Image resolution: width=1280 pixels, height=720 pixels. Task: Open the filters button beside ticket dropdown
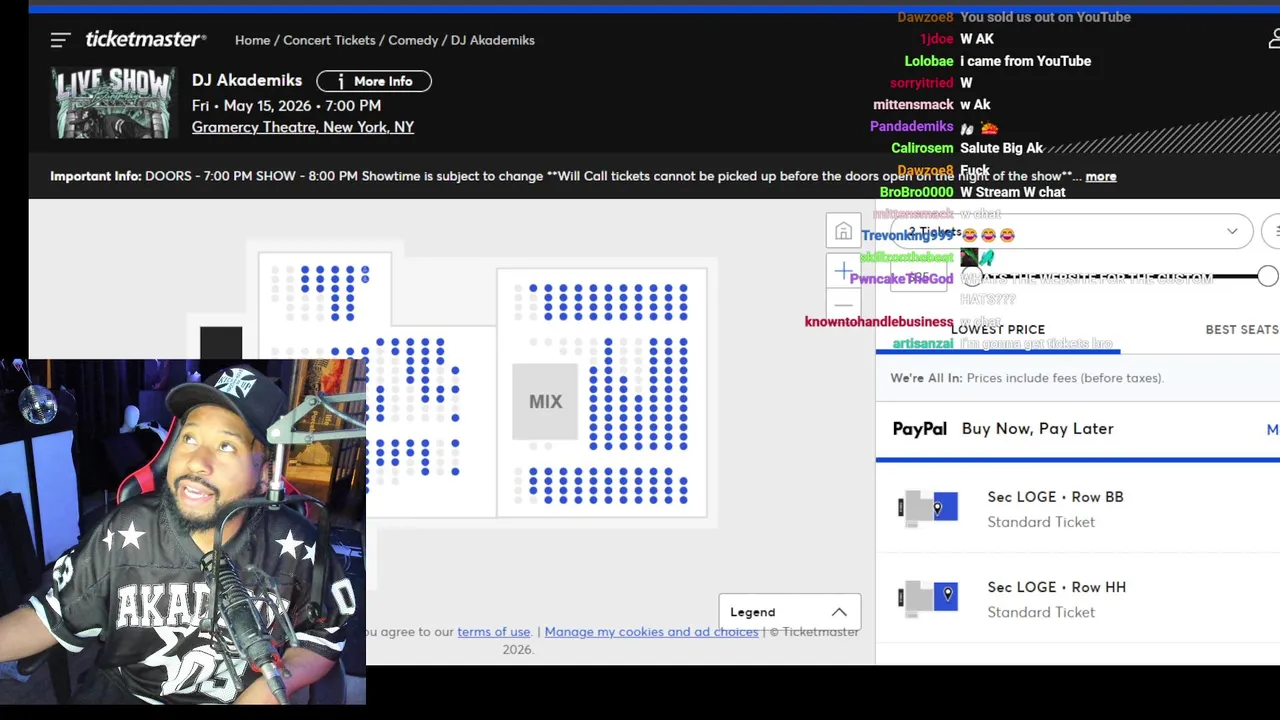[x=1273, y=232]
